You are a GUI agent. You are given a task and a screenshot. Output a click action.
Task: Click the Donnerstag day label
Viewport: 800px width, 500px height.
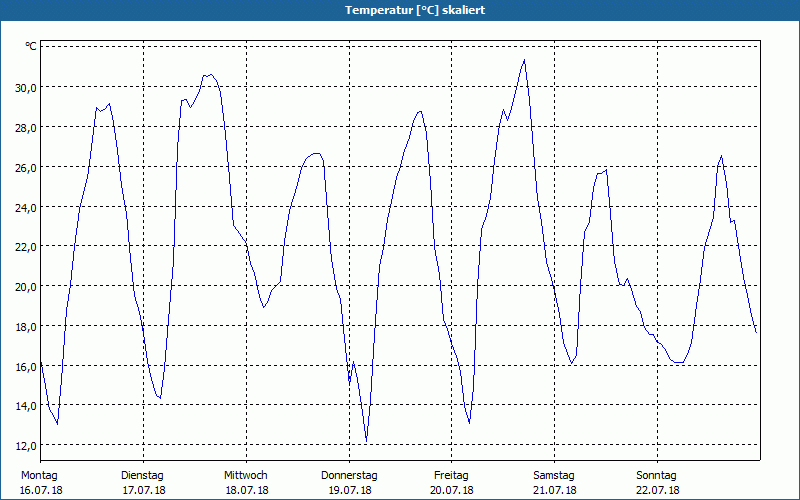(349, 476)
